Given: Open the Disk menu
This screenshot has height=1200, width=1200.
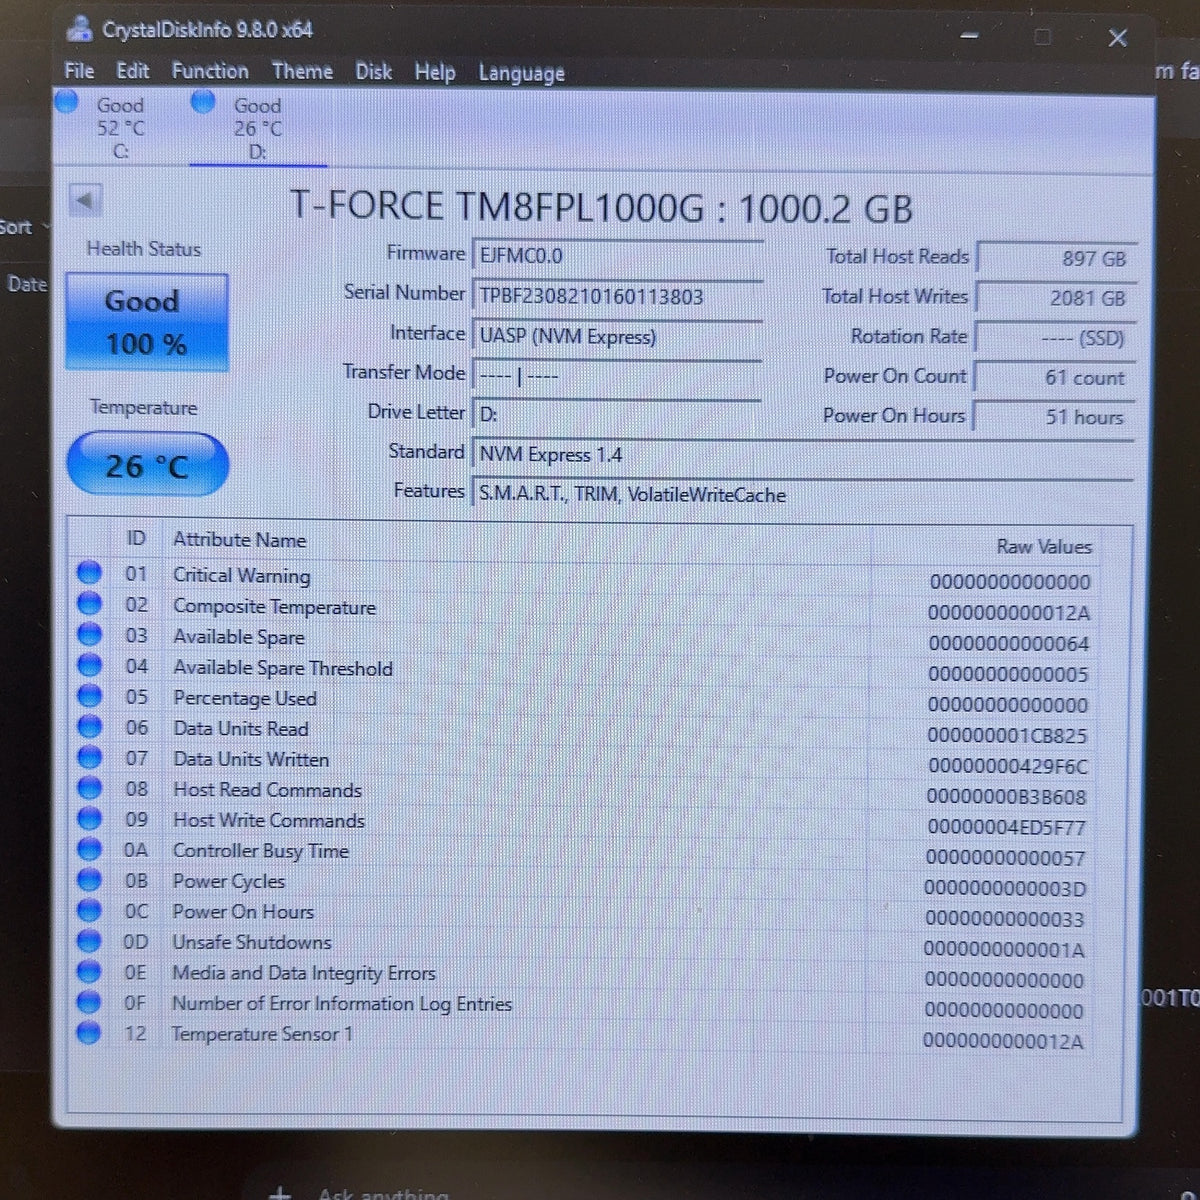Looking at the screenshot, I should point(373,72).
